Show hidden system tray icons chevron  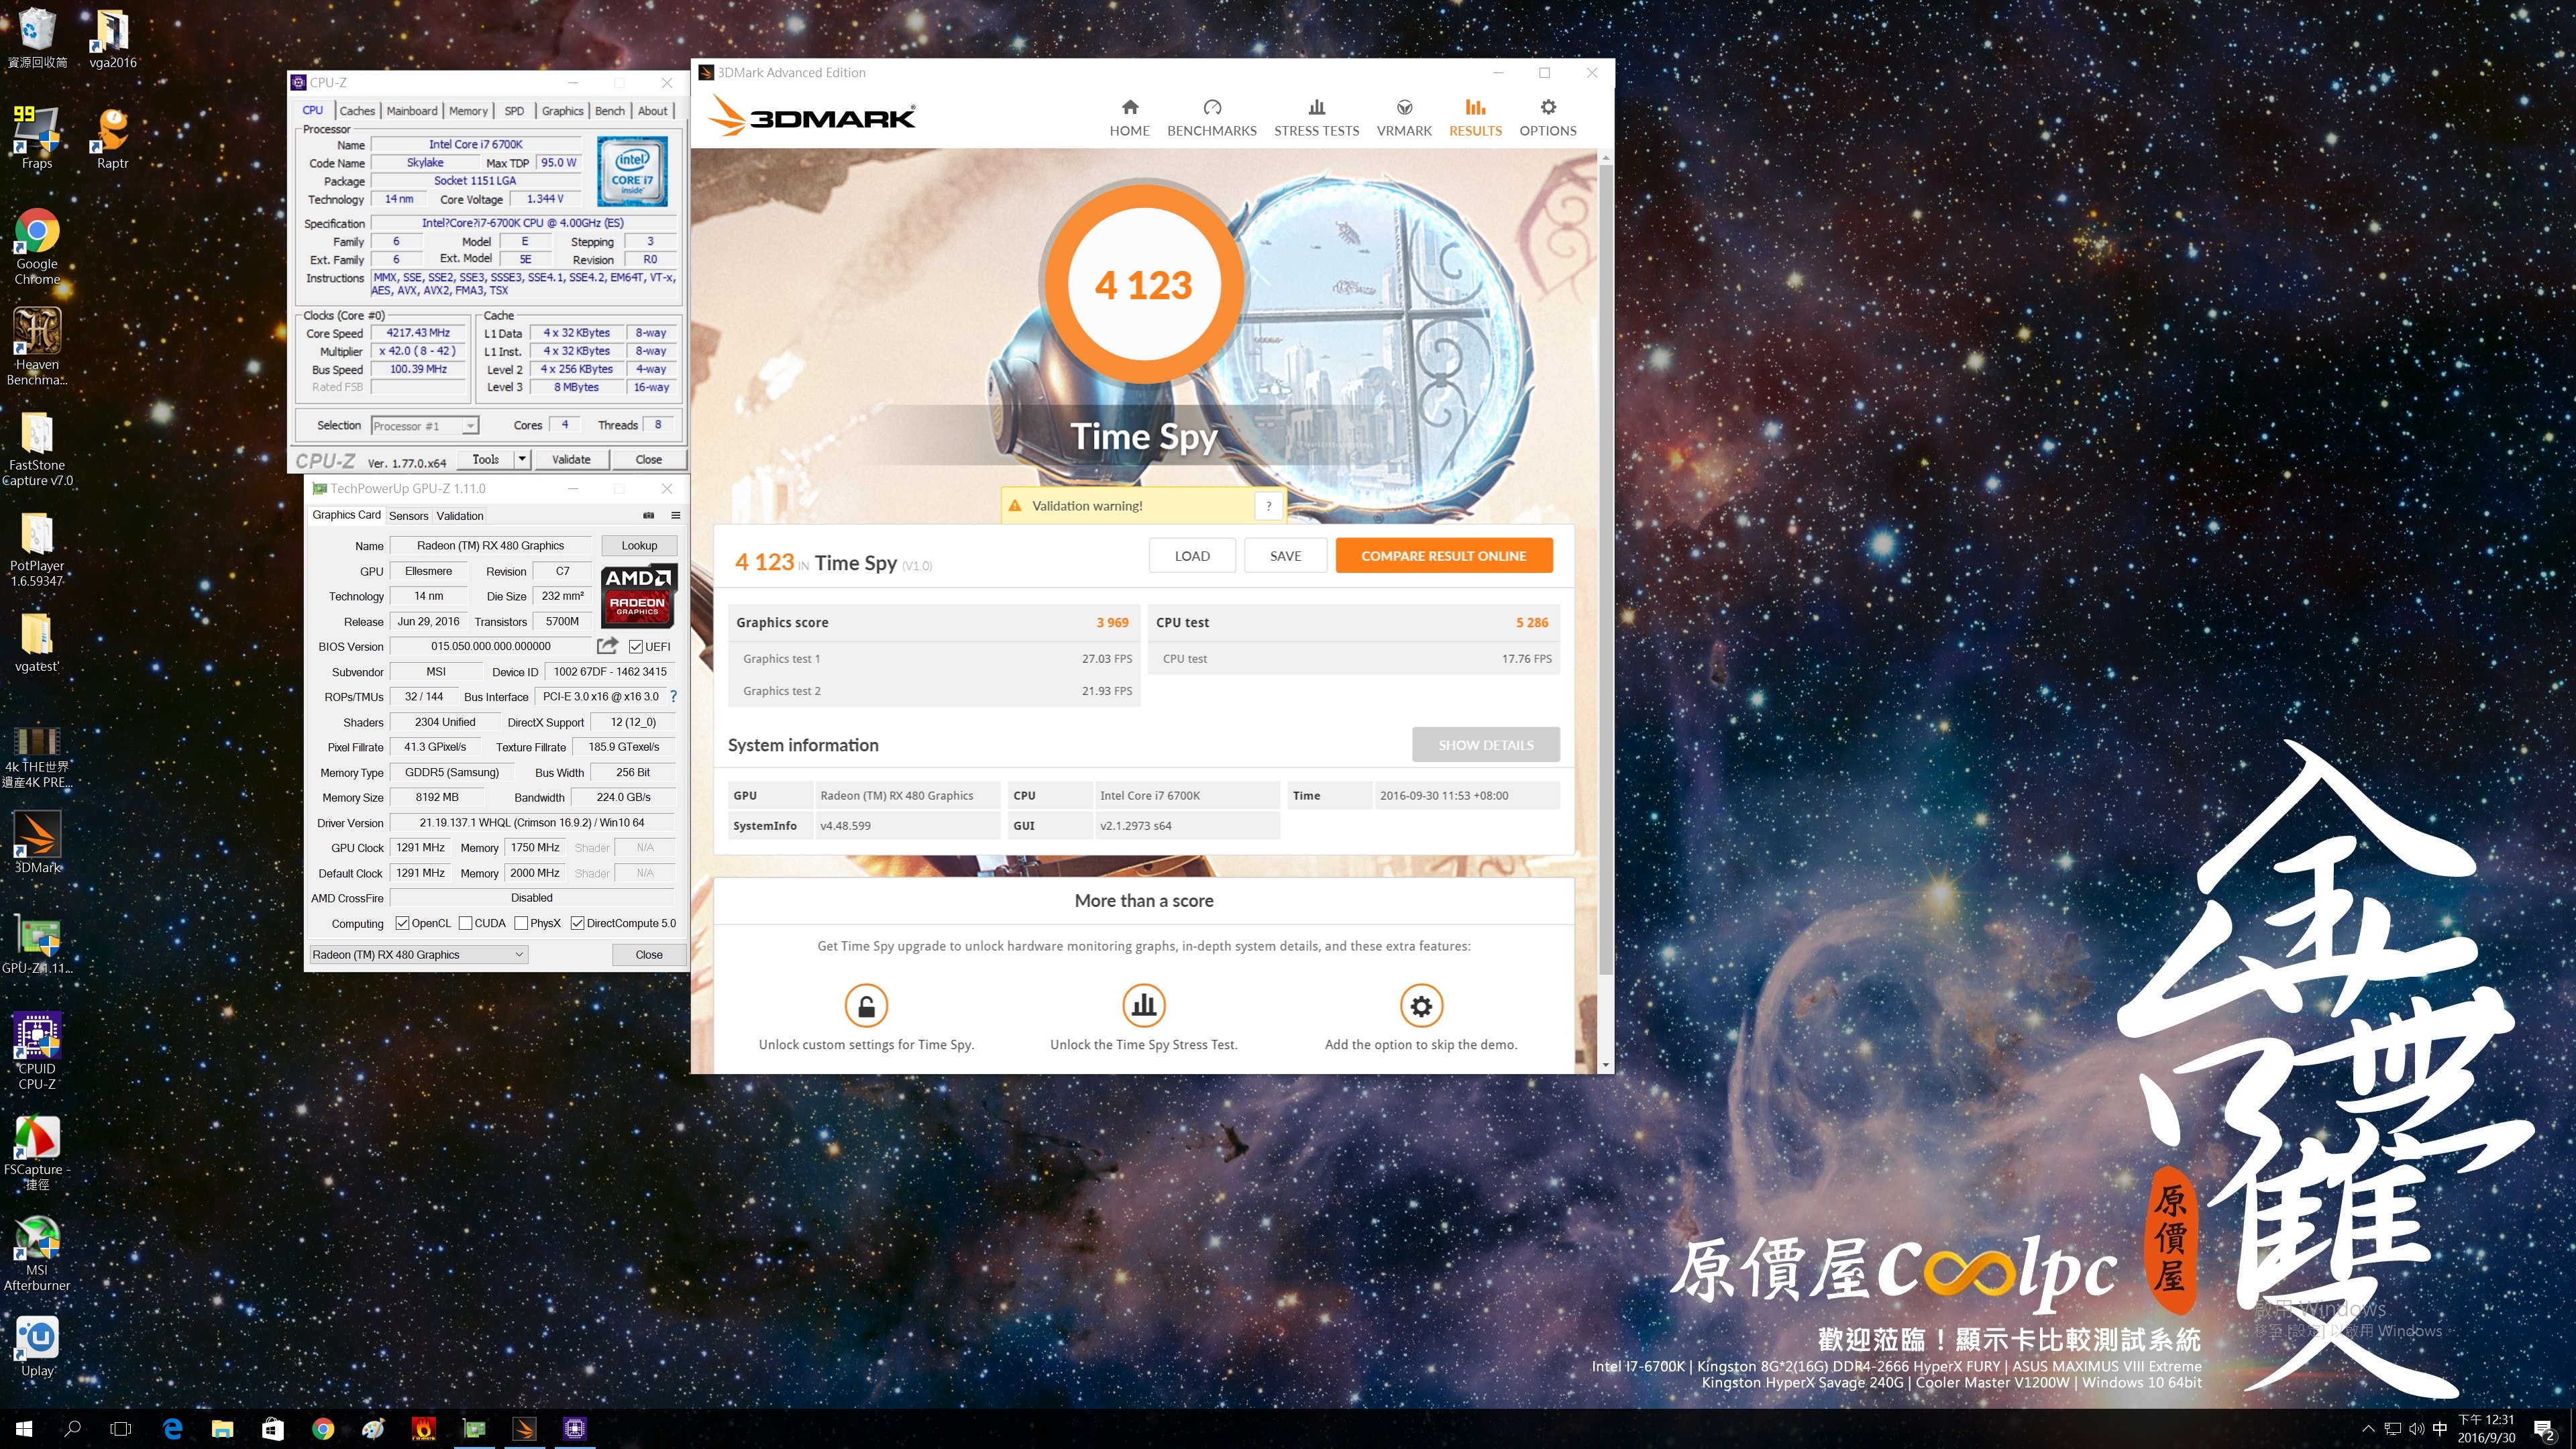[x=2367, y=1429]
